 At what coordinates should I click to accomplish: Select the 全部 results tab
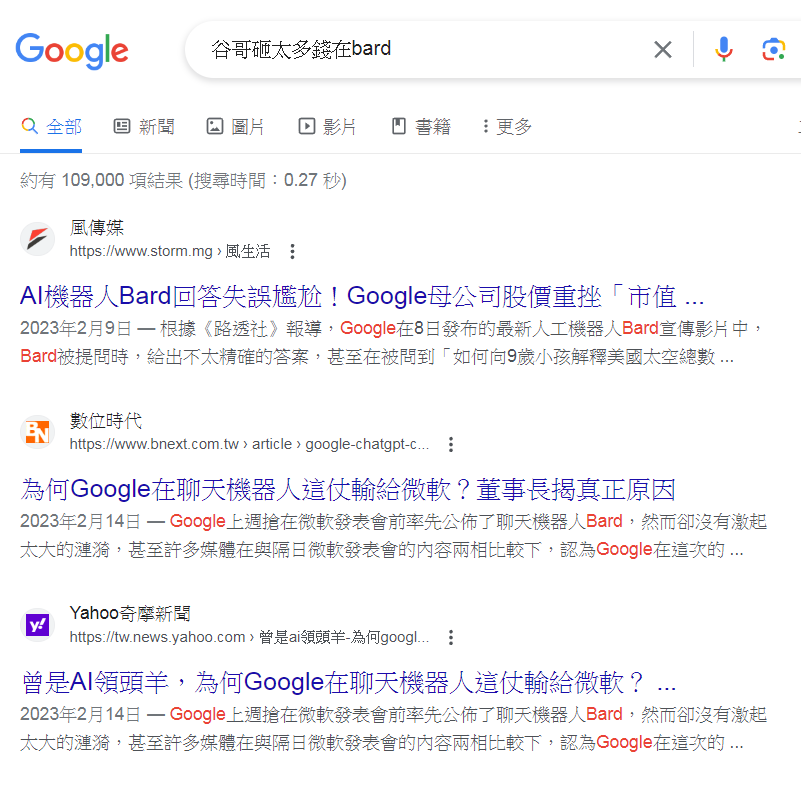click(x=51, y=127)
